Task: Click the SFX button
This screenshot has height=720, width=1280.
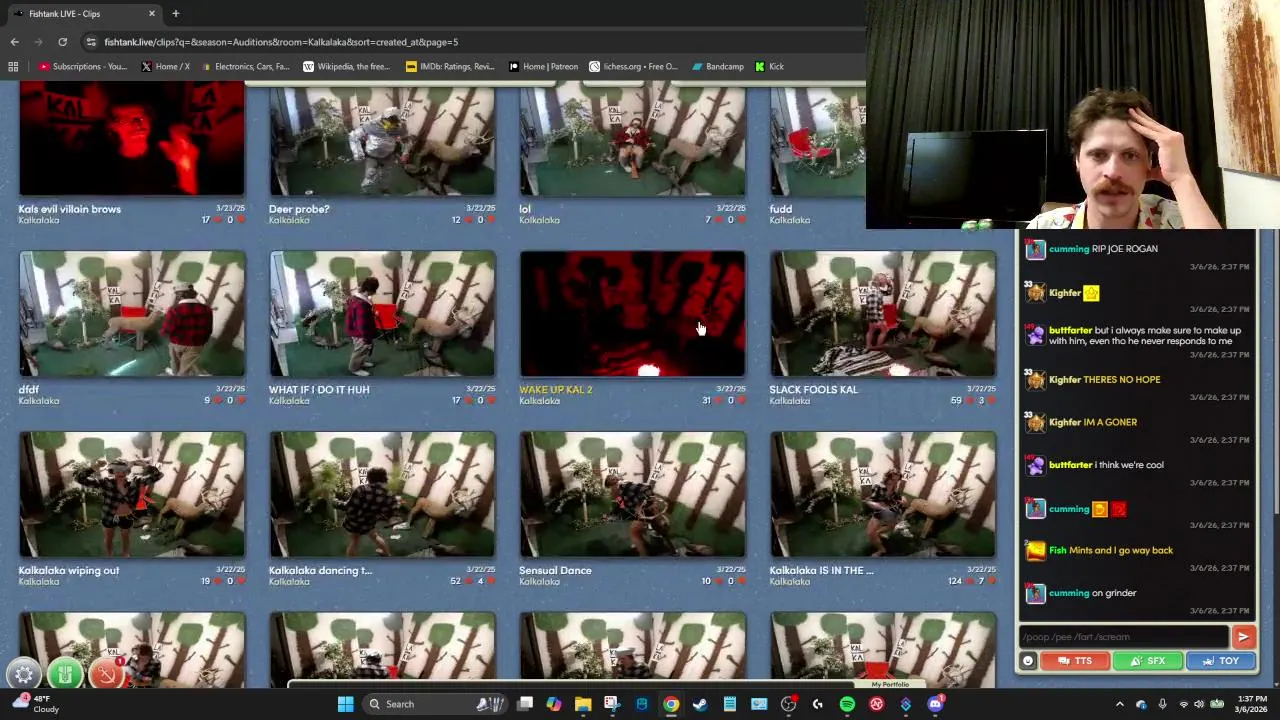Action: [x=1147, y=661]
